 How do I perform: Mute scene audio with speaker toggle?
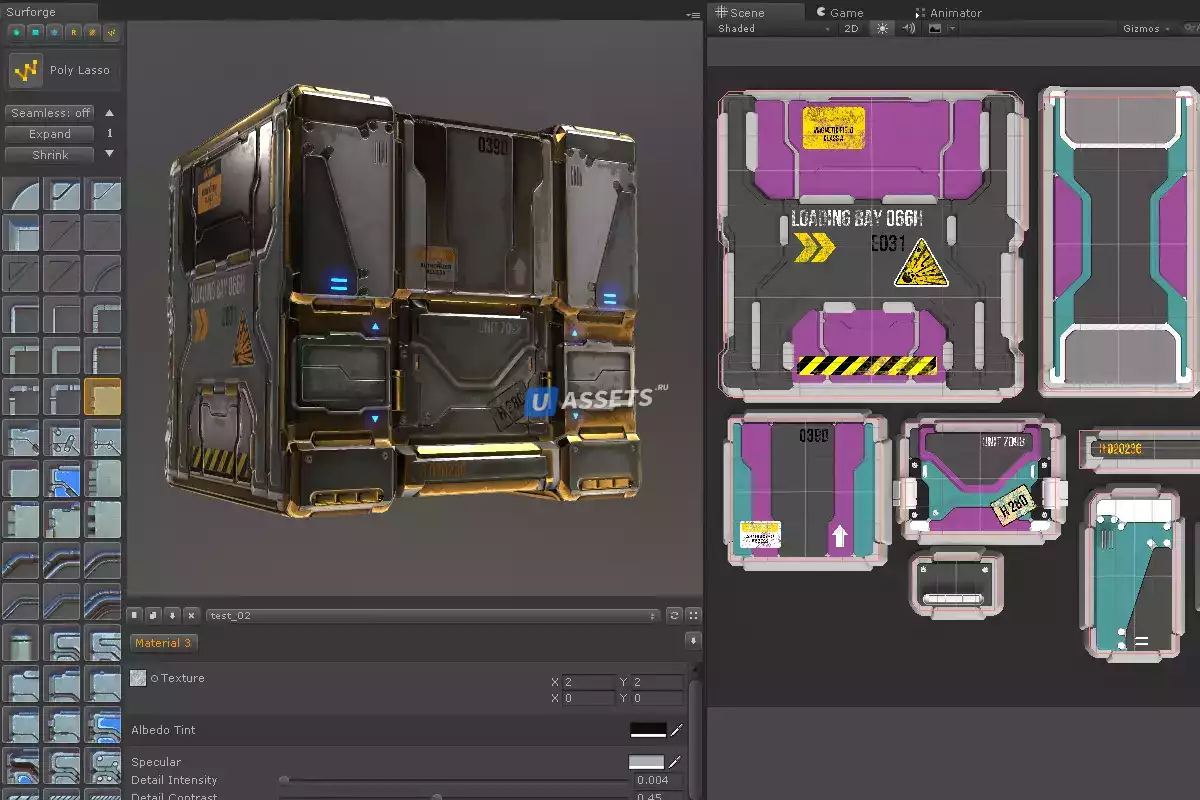(x=908, y=29)
